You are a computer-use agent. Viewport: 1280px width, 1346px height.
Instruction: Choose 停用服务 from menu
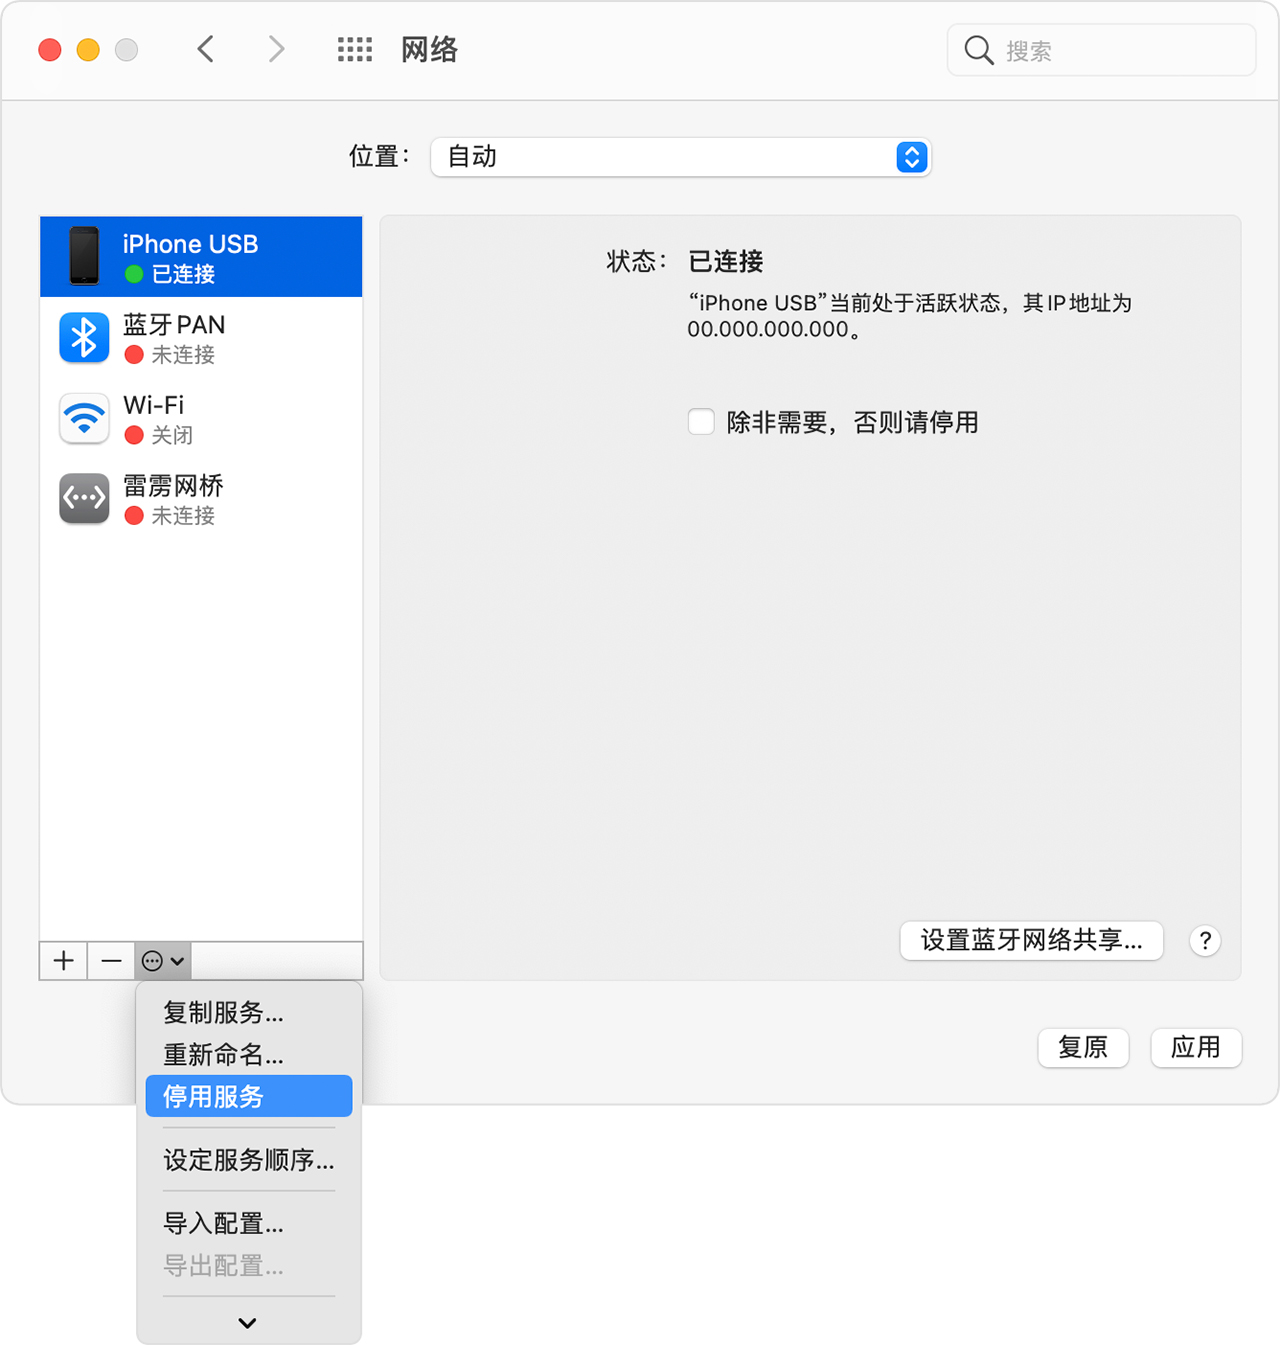pyautogui.click(x=249, y=1096)
